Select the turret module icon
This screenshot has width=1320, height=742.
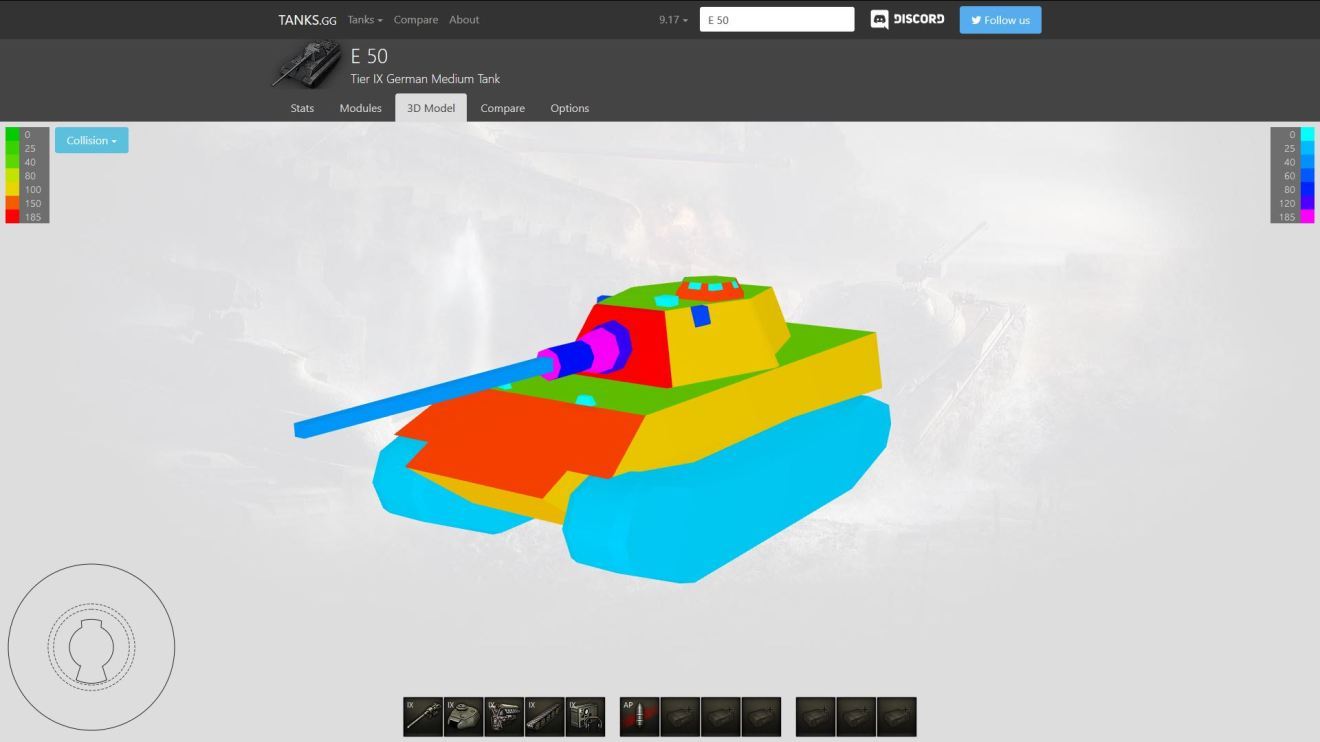(x=463, y=716)
